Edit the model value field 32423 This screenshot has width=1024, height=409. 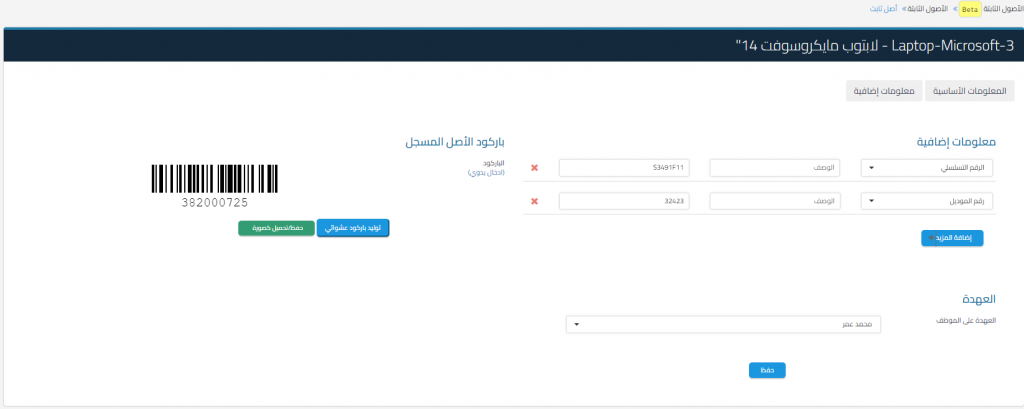pyautogui.click(x=624, y=201)
